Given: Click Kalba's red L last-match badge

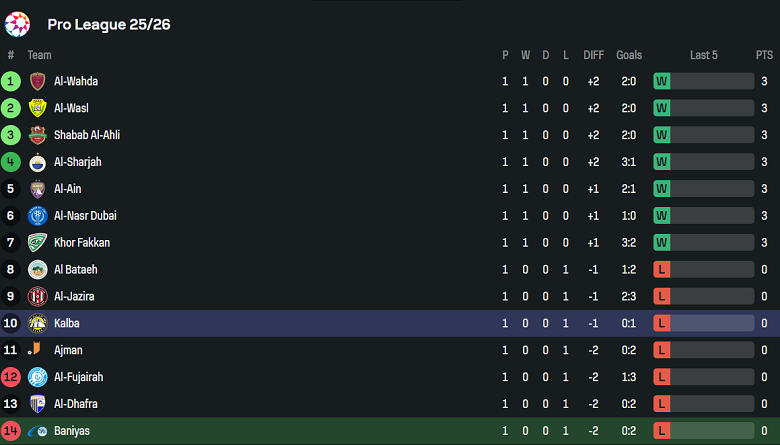Looking at the screenshot, I should [x=662, y=324].
